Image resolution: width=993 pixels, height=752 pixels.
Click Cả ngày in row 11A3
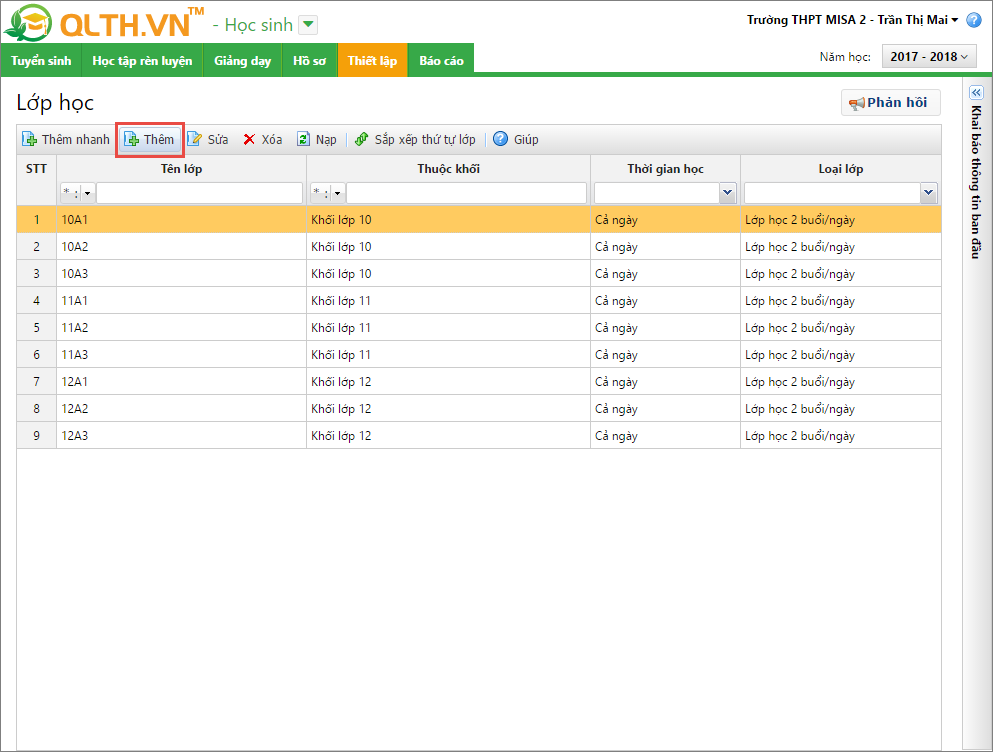coord(616,355)
